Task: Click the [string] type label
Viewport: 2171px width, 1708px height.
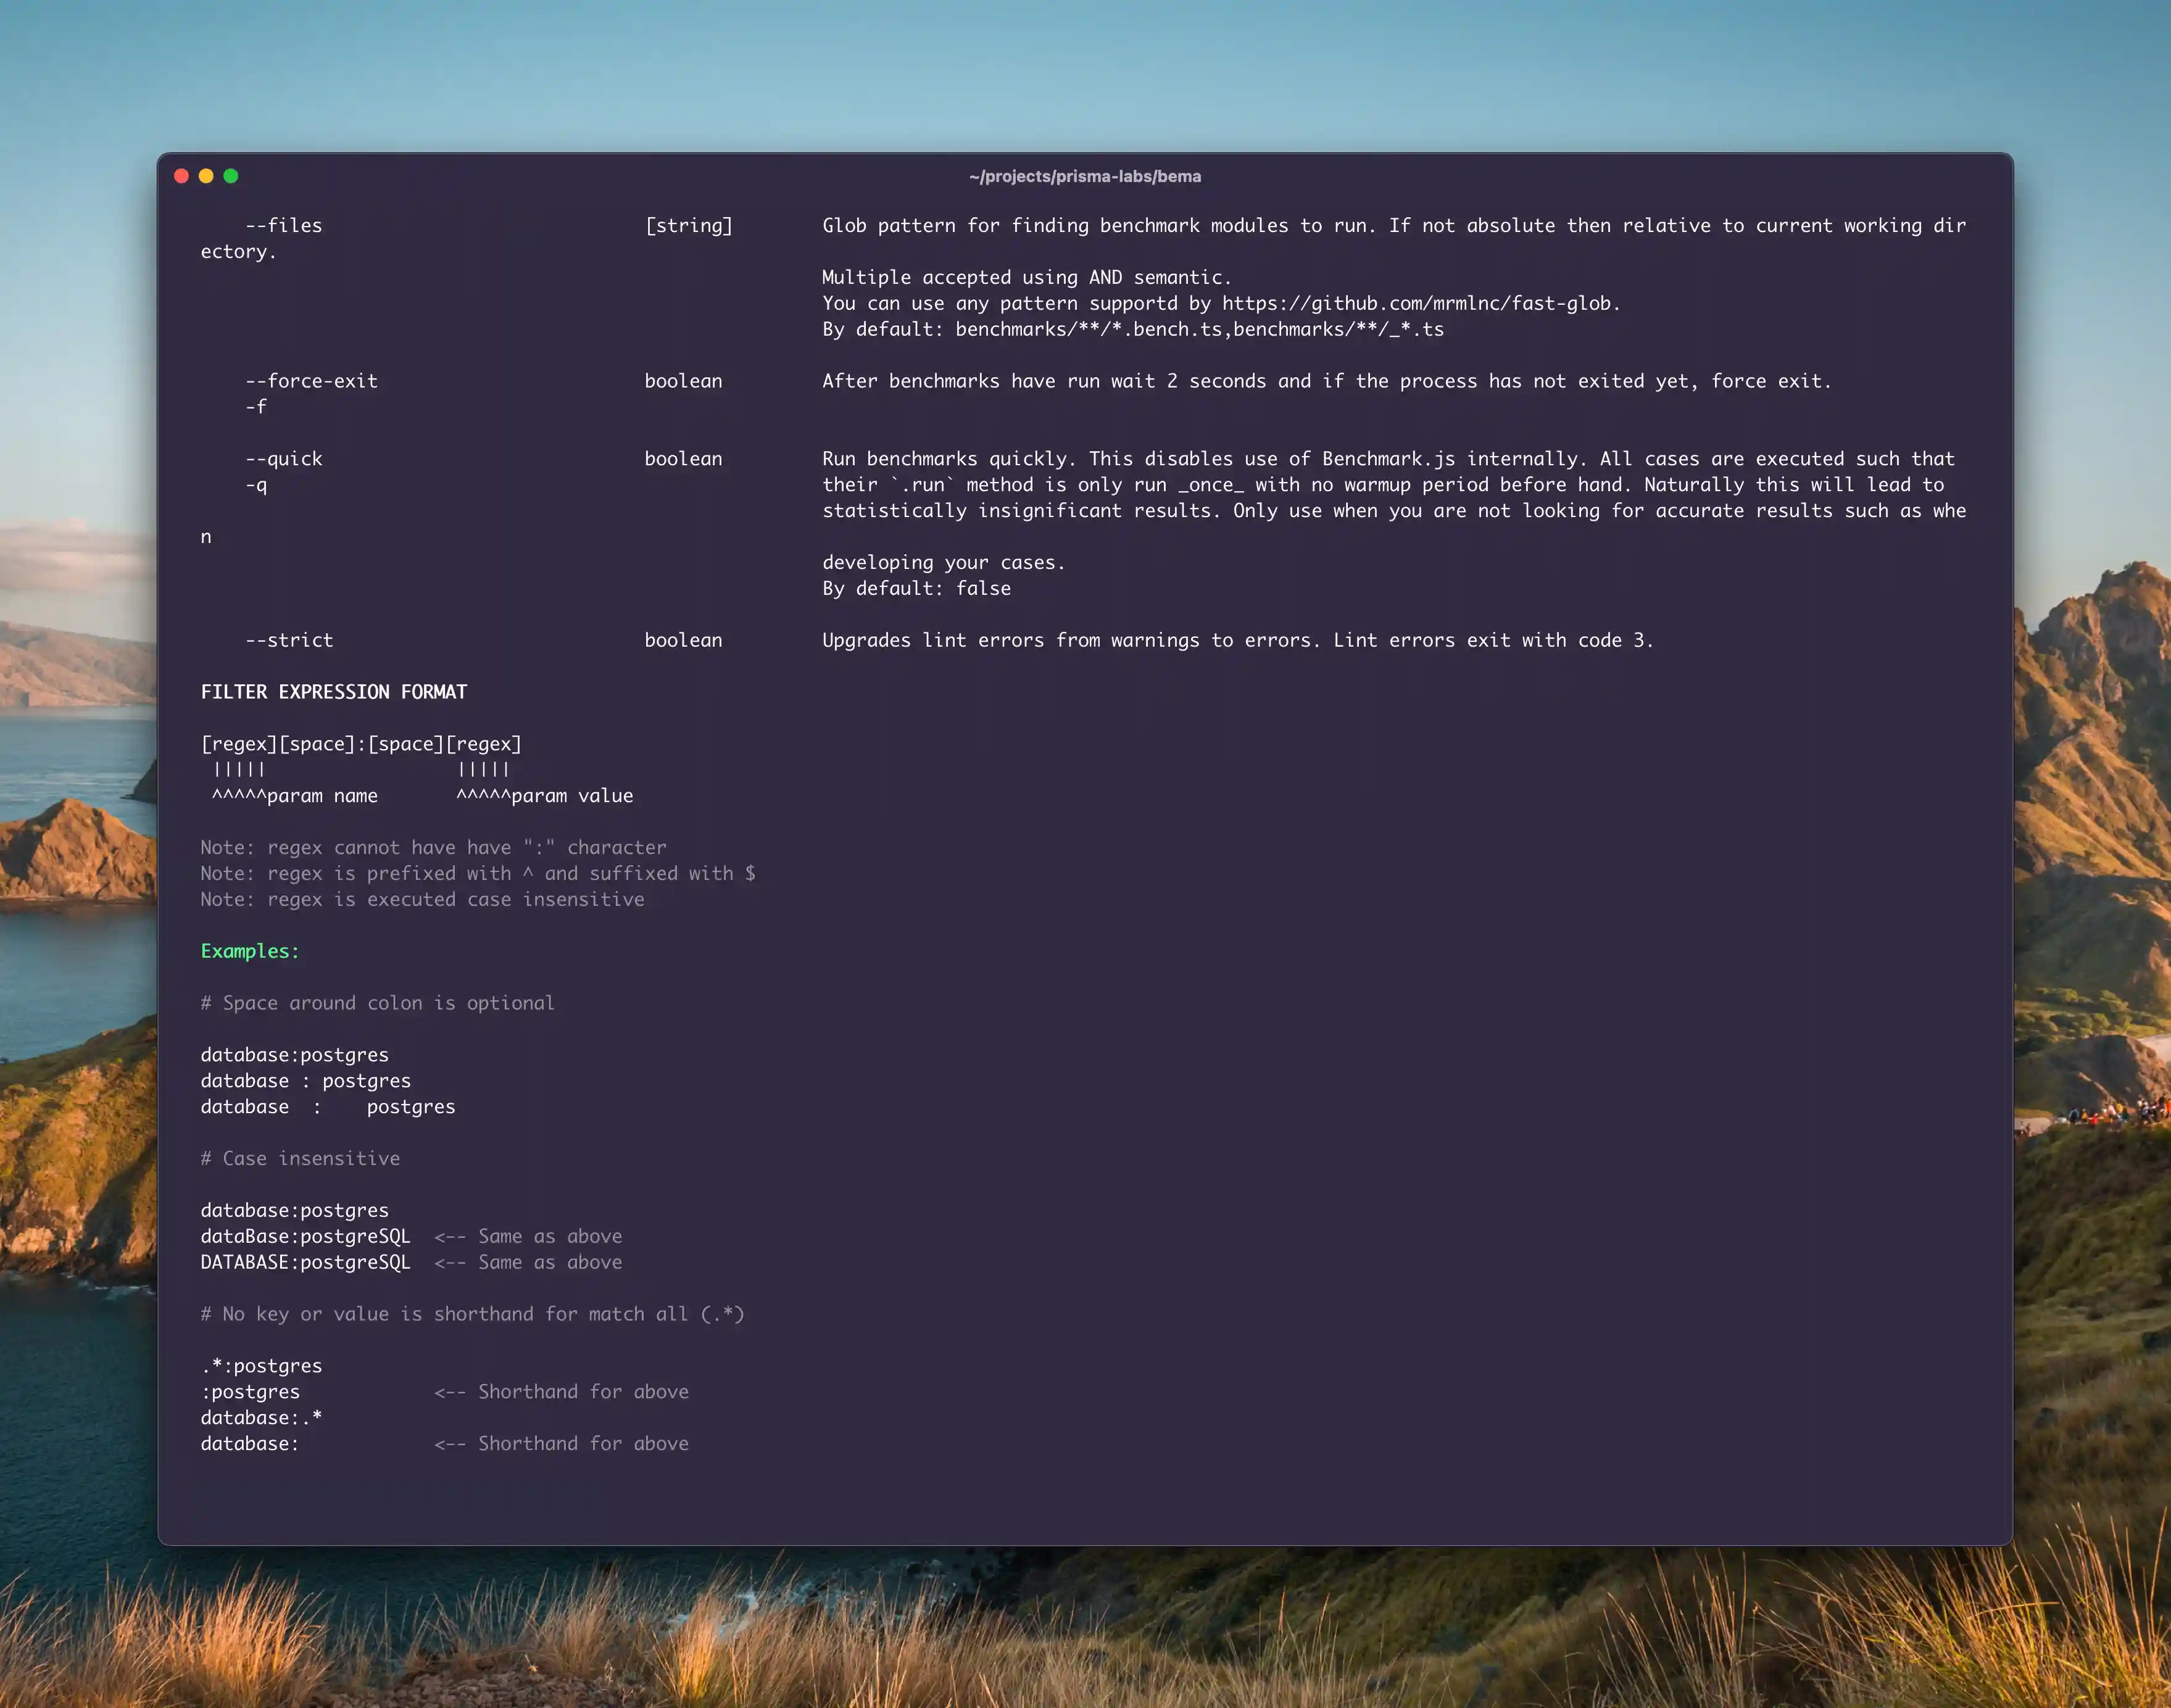Action: [688, 225]
